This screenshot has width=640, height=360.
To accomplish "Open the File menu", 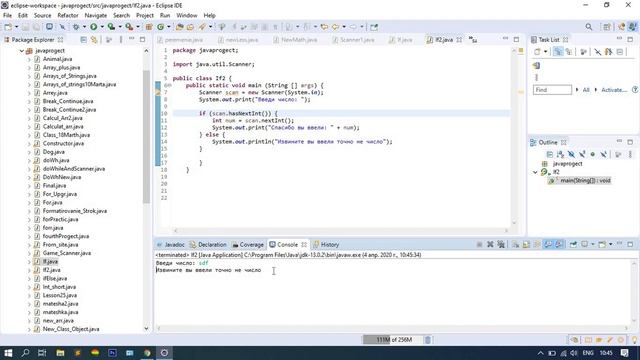I will [7, 16].
